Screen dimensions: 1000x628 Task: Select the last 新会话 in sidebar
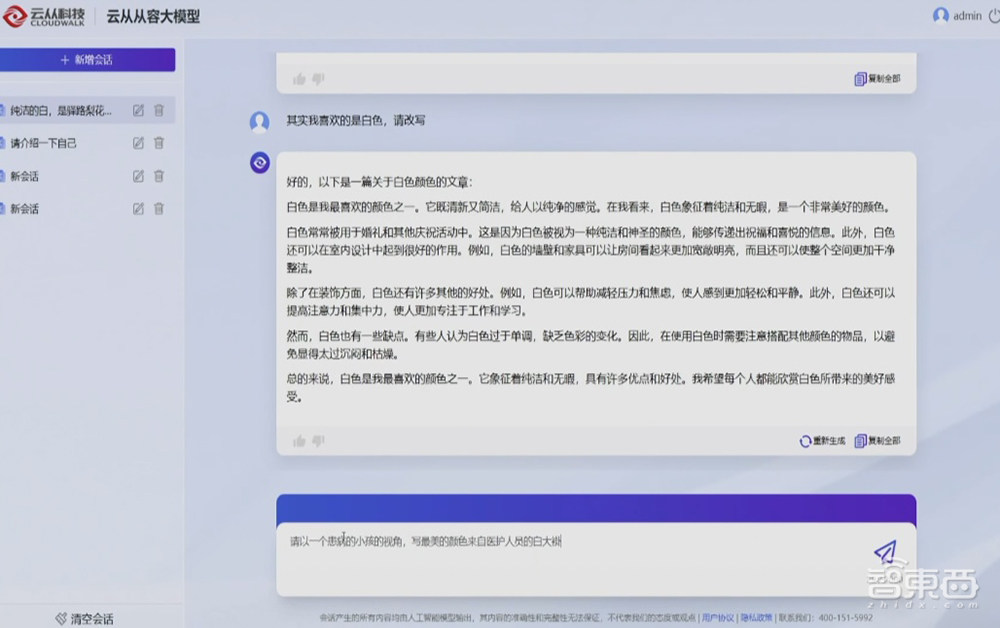coord(25,209)
